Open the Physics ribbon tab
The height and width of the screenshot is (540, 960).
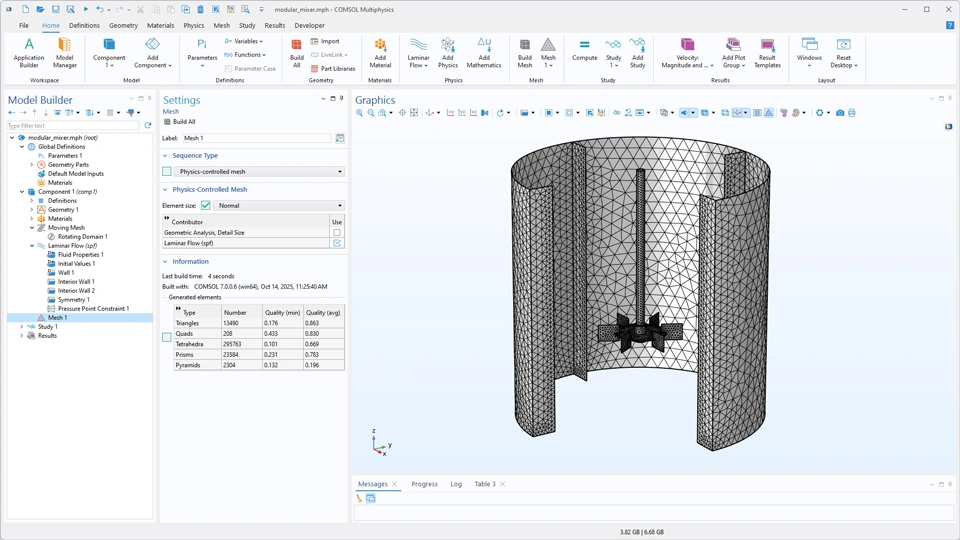pyautogui.click(x=194, y=26)
